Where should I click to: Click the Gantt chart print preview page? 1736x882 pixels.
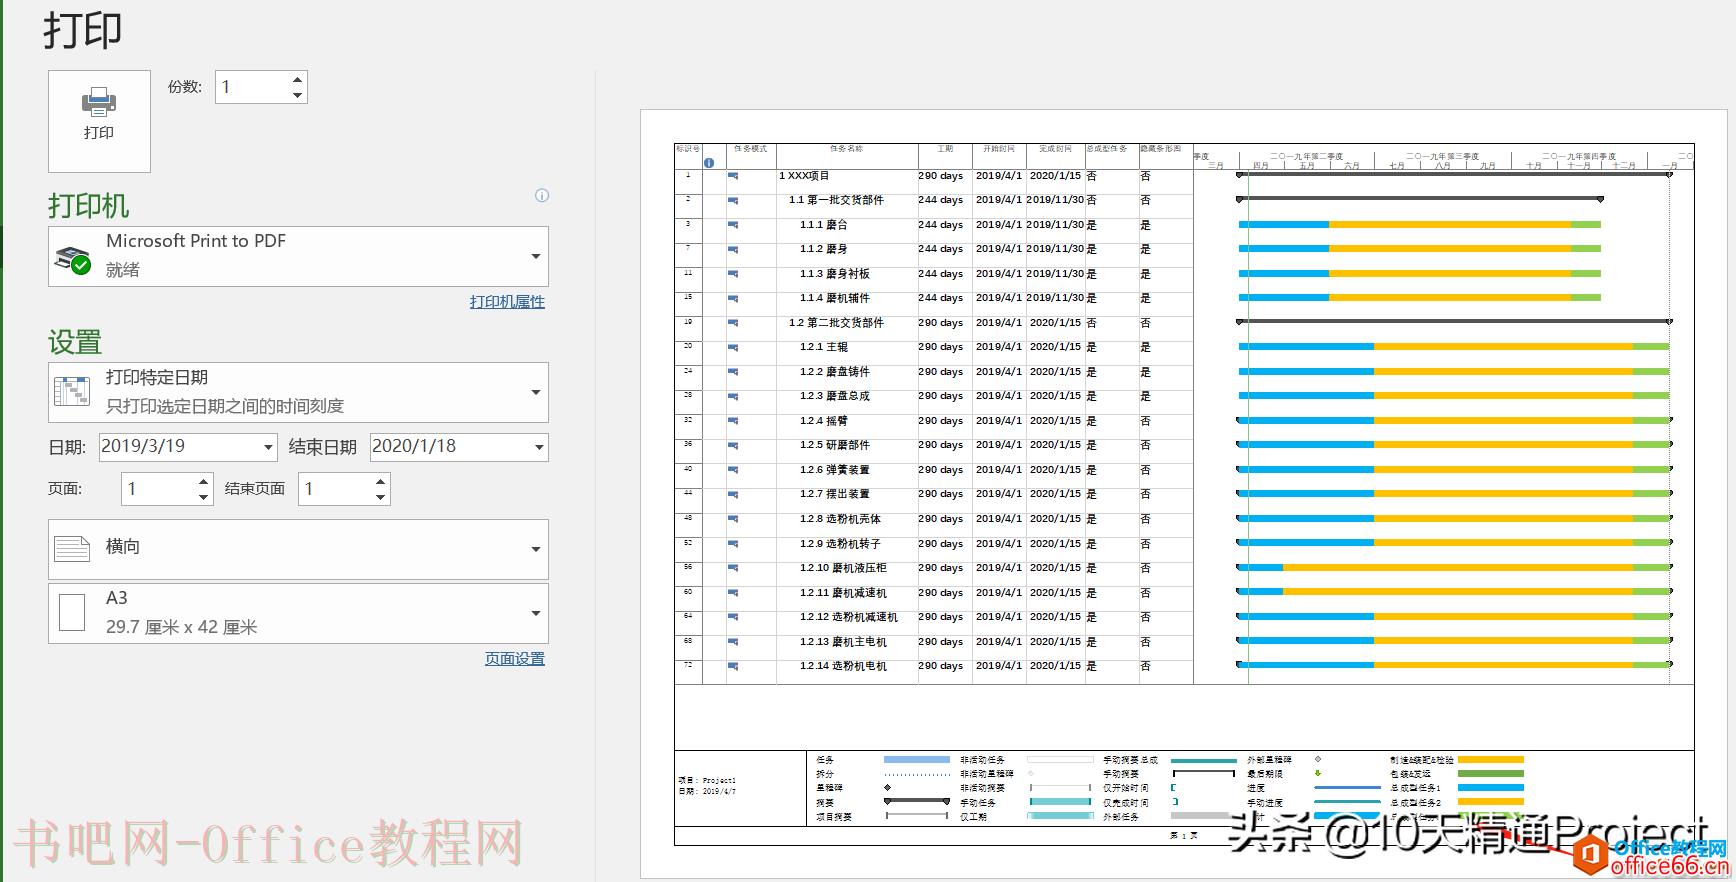(1183, 494)
